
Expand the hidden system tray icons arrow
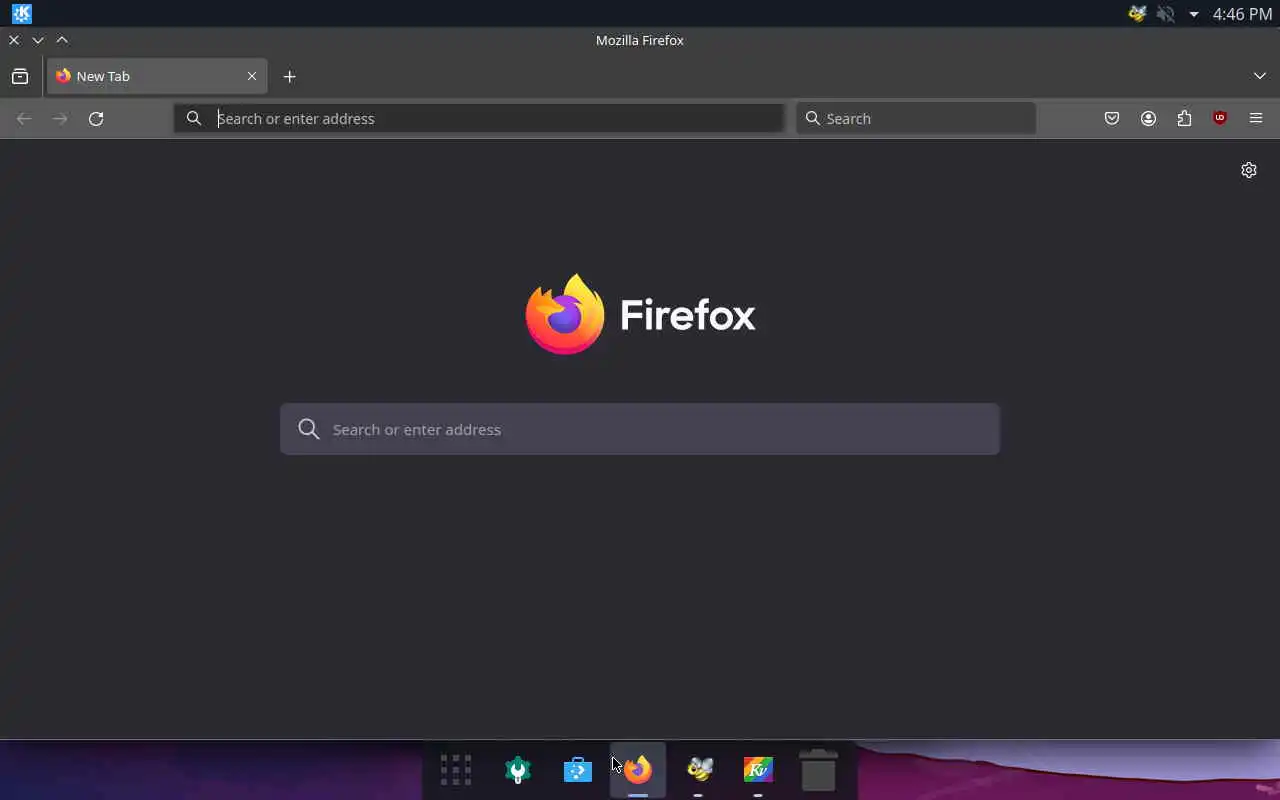click(1193, 15)
